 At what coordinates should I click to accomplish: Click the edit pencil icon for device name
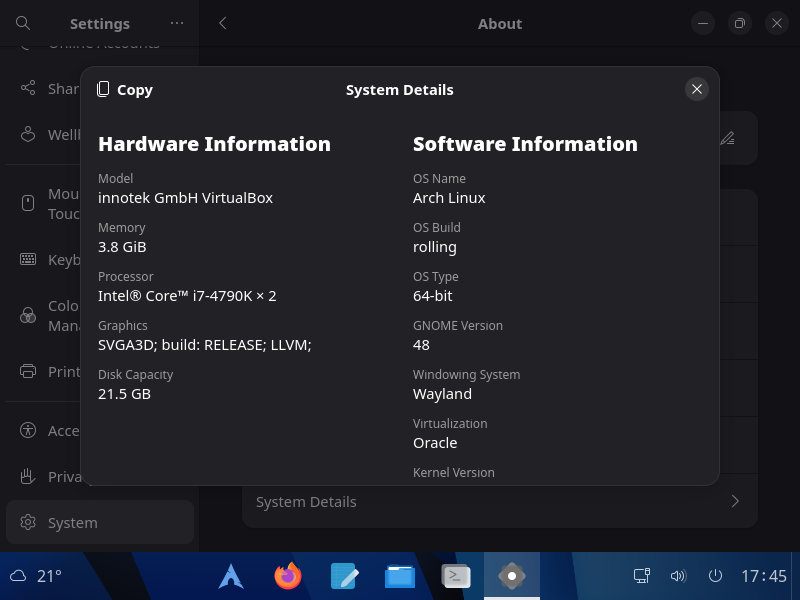(727, 138)
